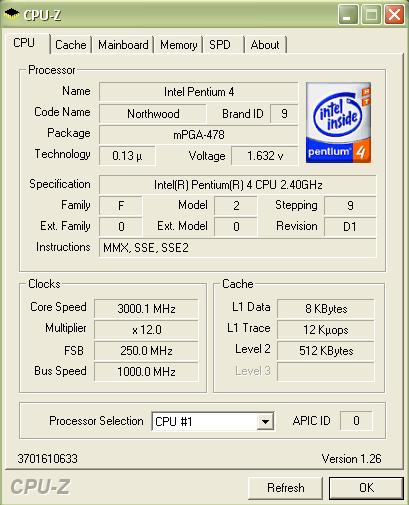Switch to the Cache tab
Viewport: 409px width, 505px height.
[71, 45]
